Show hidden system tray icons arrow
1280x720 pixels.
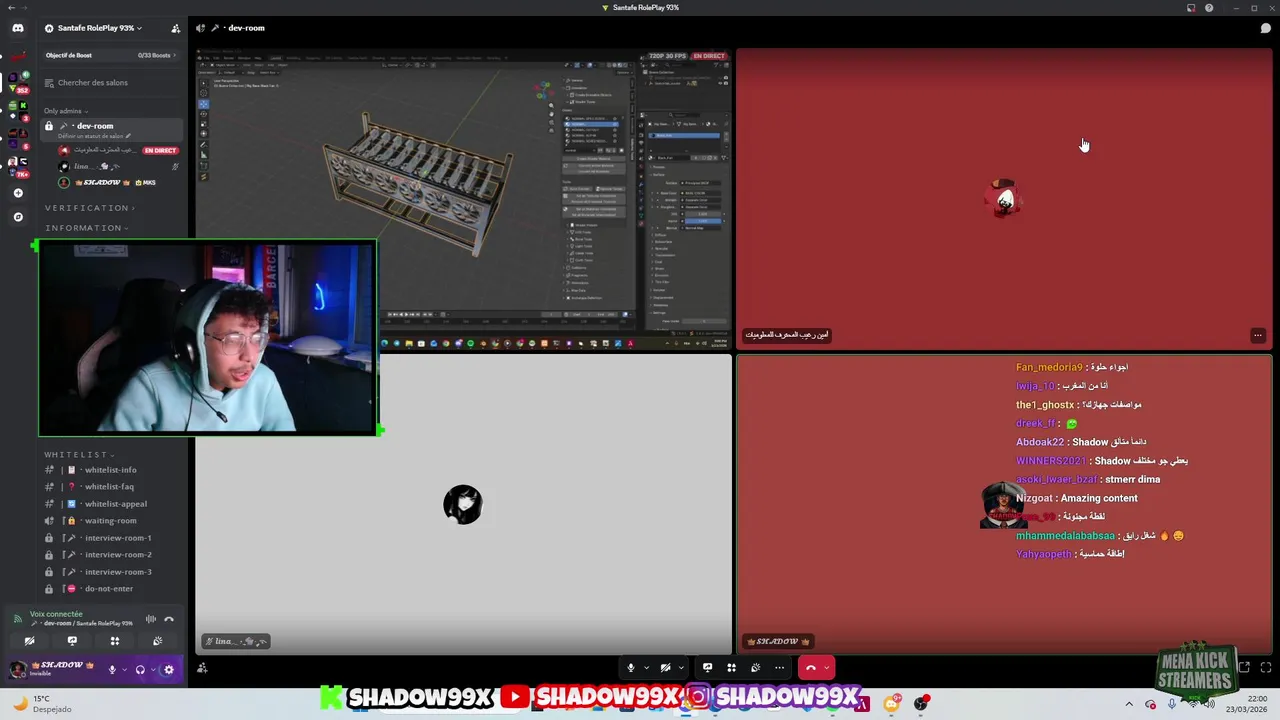point(1129,704)
